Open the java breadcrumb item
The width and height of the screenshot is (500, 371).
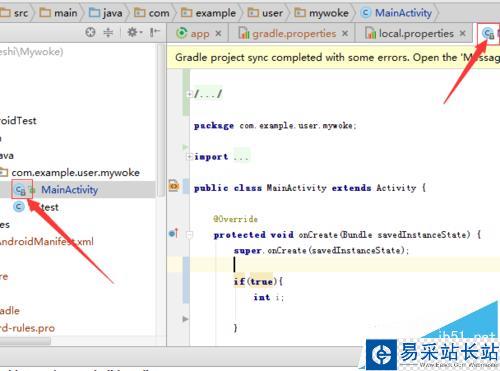click(106, 13)
